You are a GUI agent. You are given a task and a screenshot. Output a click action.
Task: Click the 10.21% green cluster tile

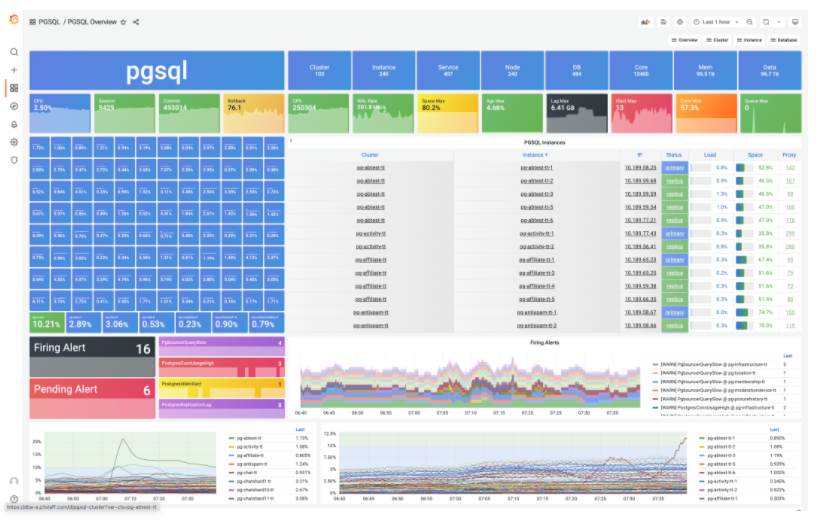coord(47,322)
